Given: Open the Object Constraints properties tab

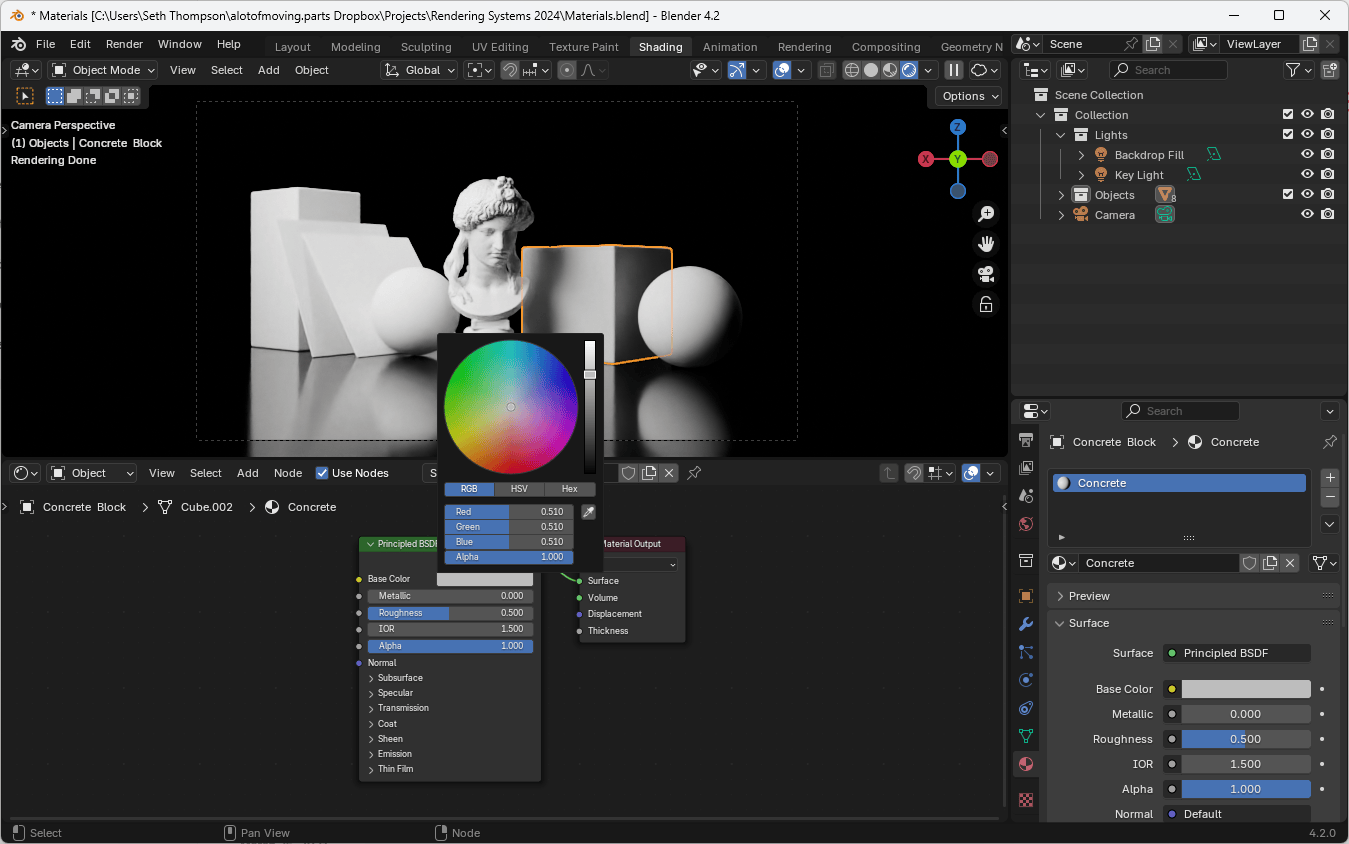Looking at the screenshot, I should [1025, 708].
